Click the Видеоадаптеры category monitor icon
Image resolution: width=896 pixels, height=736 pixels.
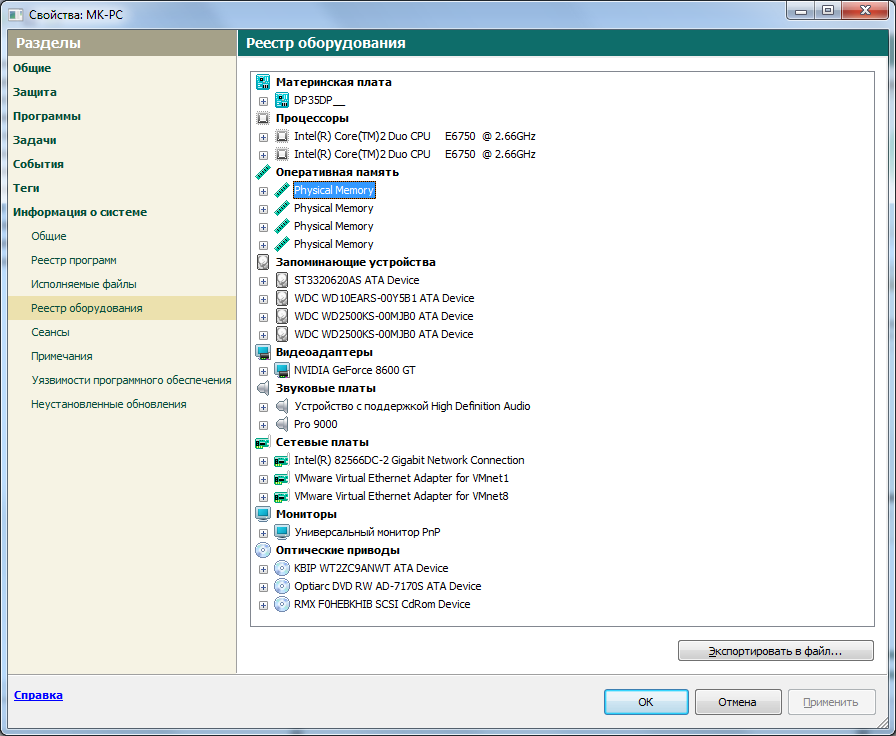(263, 352)
